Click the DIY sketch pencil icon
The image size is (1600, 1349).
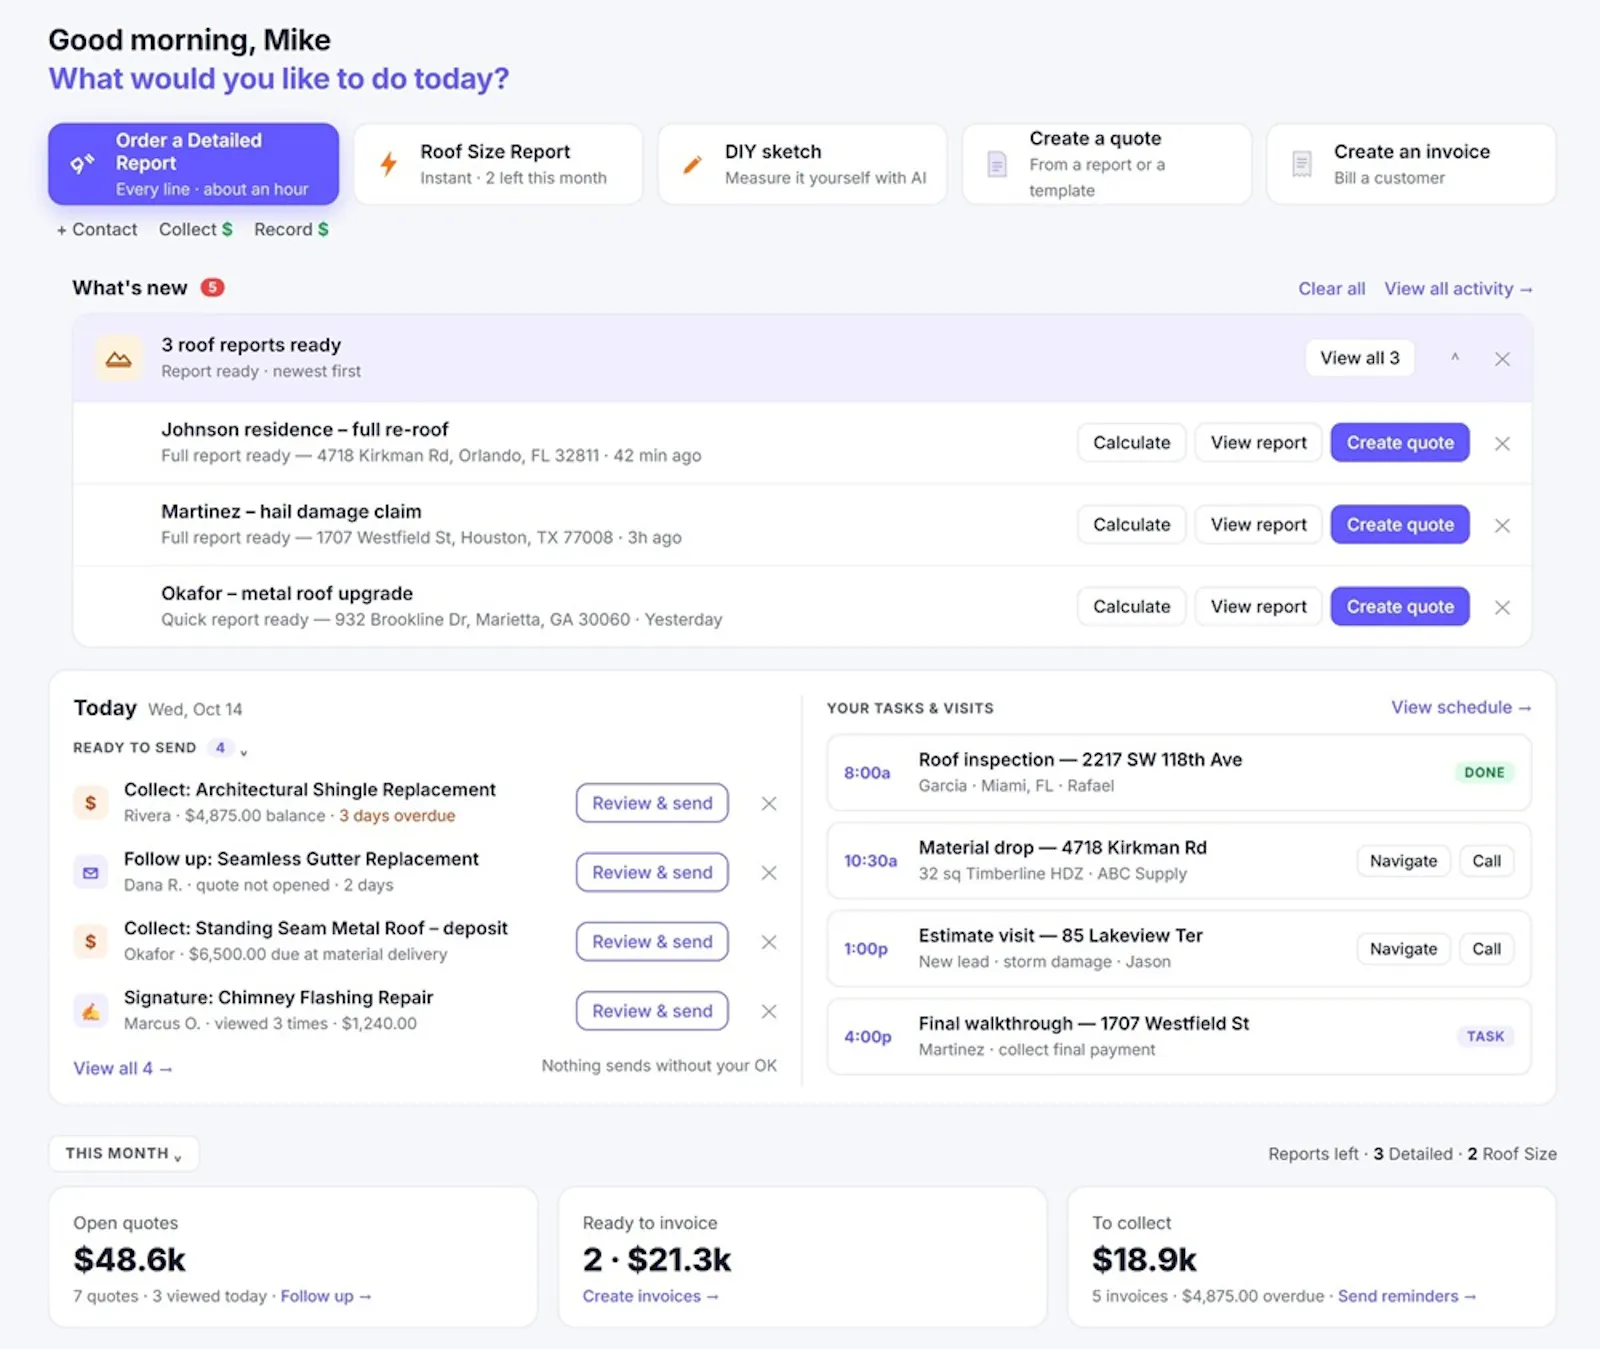tap(692, 164)
